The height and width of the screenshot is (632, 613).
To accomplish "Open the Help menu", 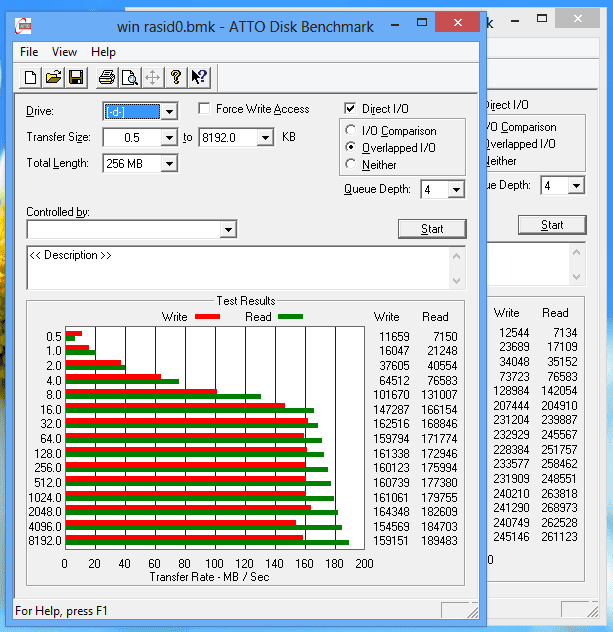I will 103,52.
